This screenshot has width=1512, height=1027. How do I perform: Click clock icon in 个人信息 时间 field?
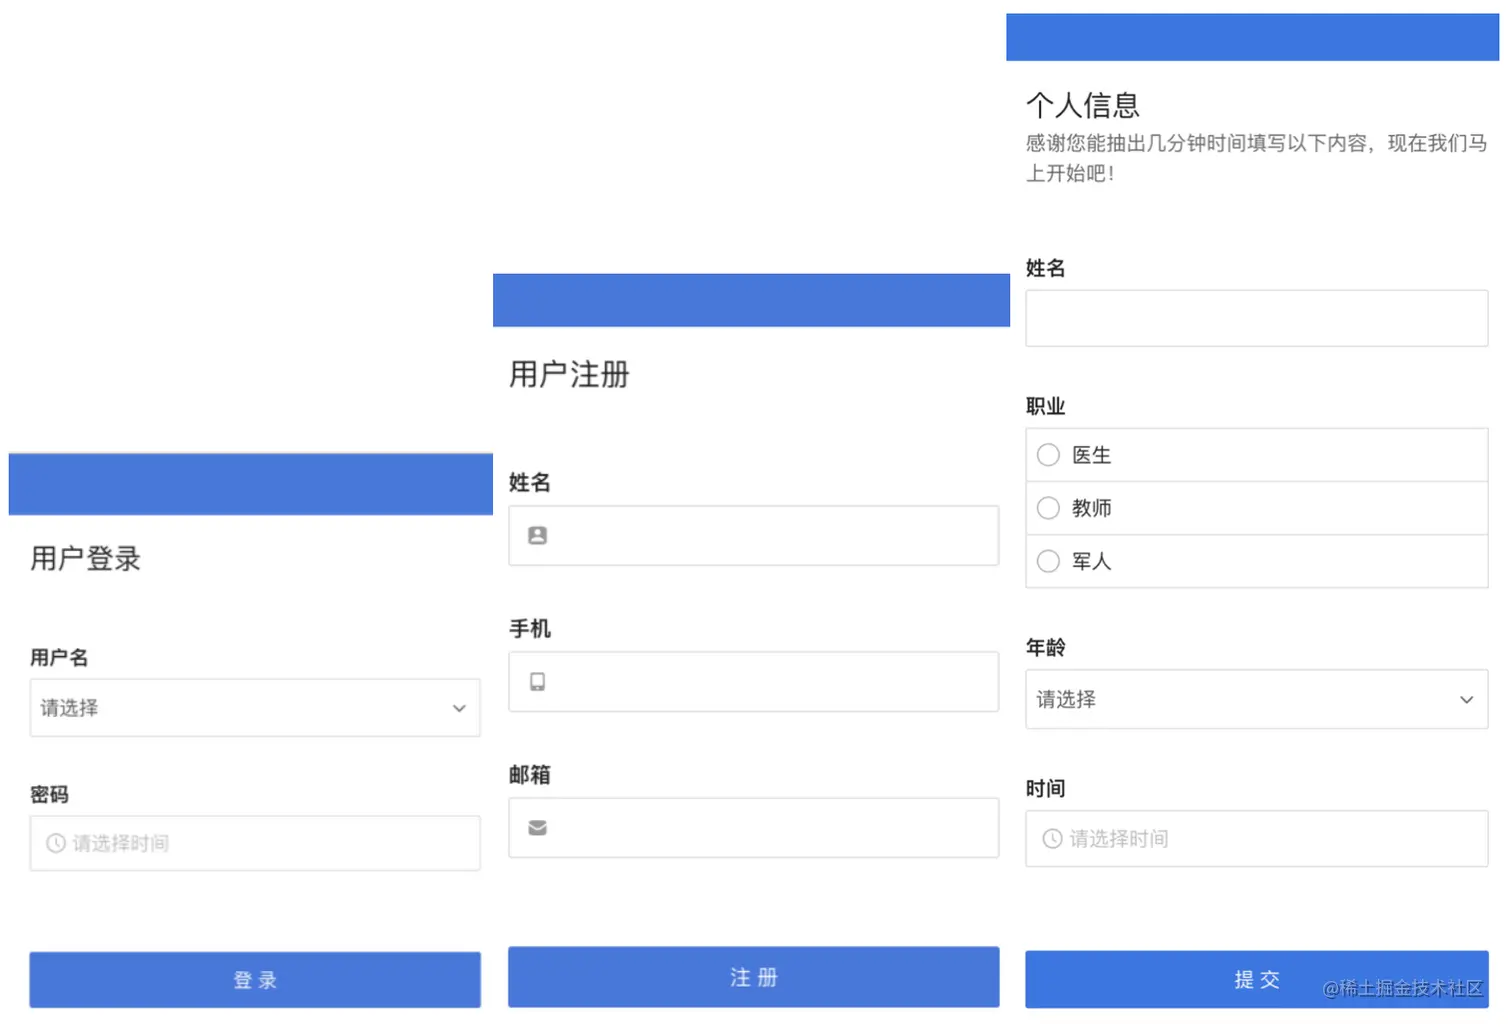click(x=1052, y=839)
